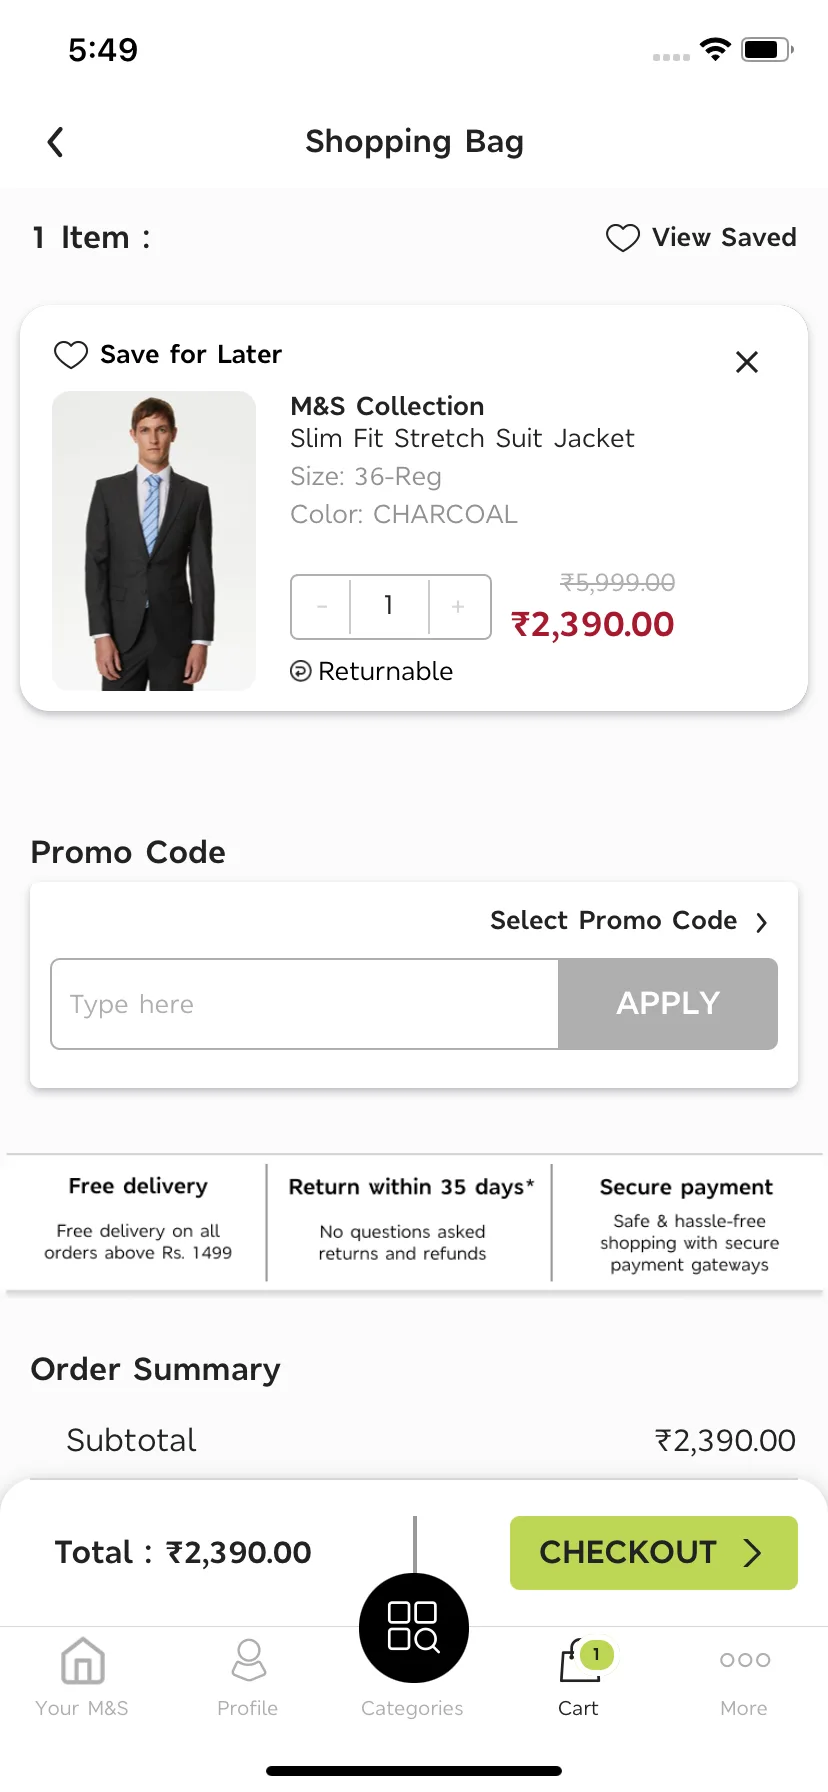Screen dimensions: 828x1792
Task: Open Your M&S home tab
Action: point(82,1677)
